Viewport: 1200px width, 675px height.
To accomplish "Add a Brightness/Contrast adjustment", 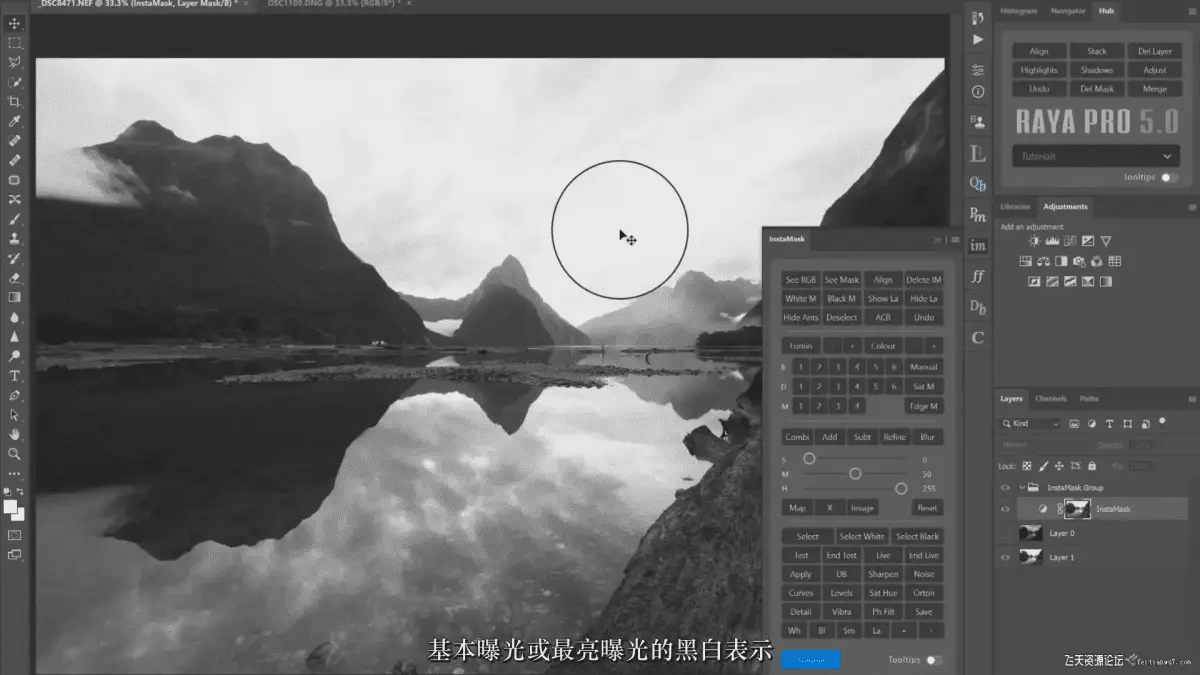I will coord(1034,241).
